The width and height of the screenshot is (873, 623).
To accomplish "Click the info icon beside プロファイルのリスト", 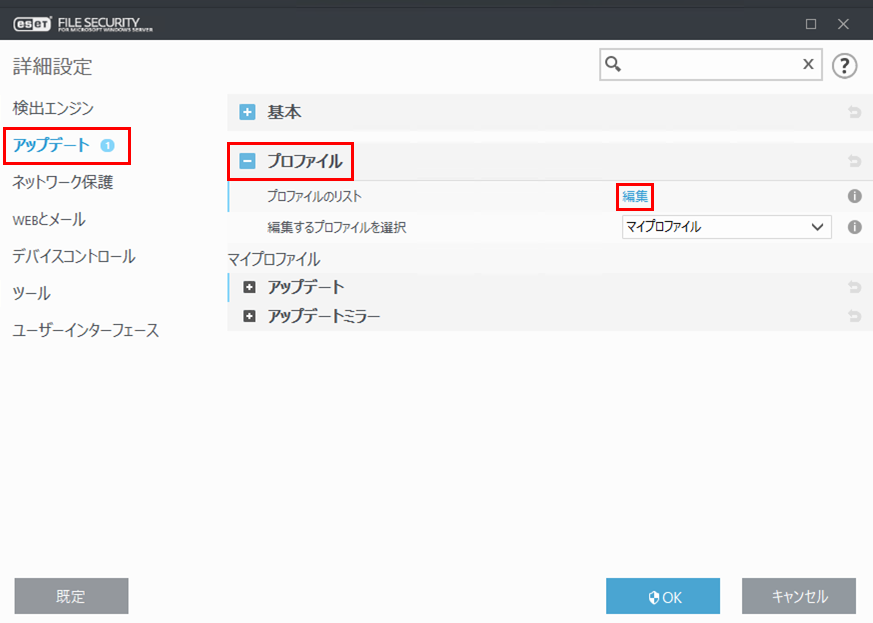I will click(x=855, y=197).
